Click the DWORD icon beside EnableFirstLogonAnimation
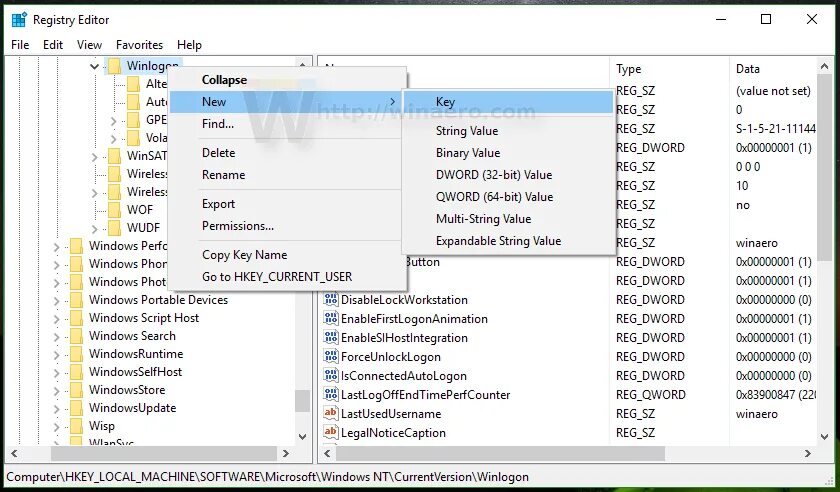Image resolution: width=840 pixels, height=492 pixels. point(331,318)
